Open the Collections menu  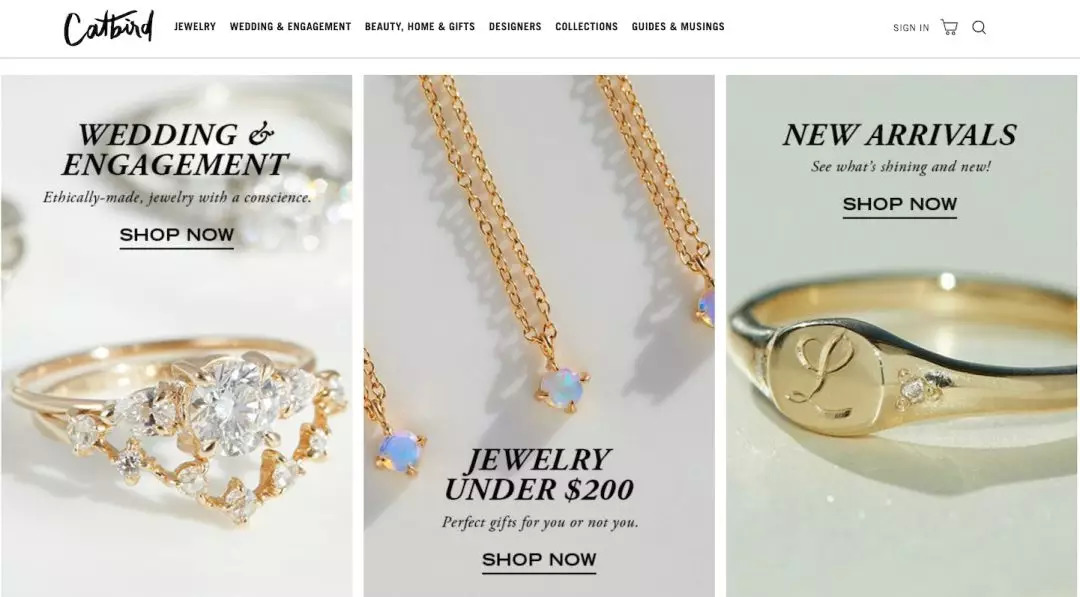(586, 27)
